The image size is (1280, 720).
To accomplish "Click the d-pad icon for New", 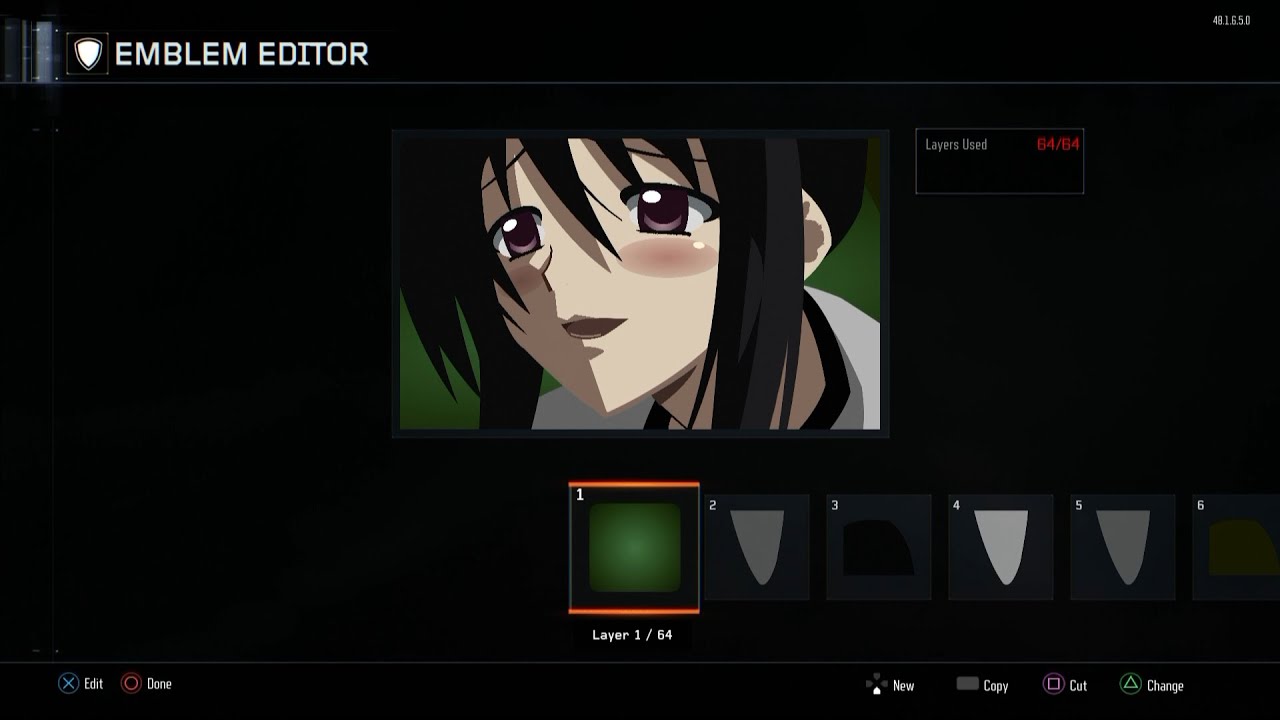I will [x=876, y=685].
